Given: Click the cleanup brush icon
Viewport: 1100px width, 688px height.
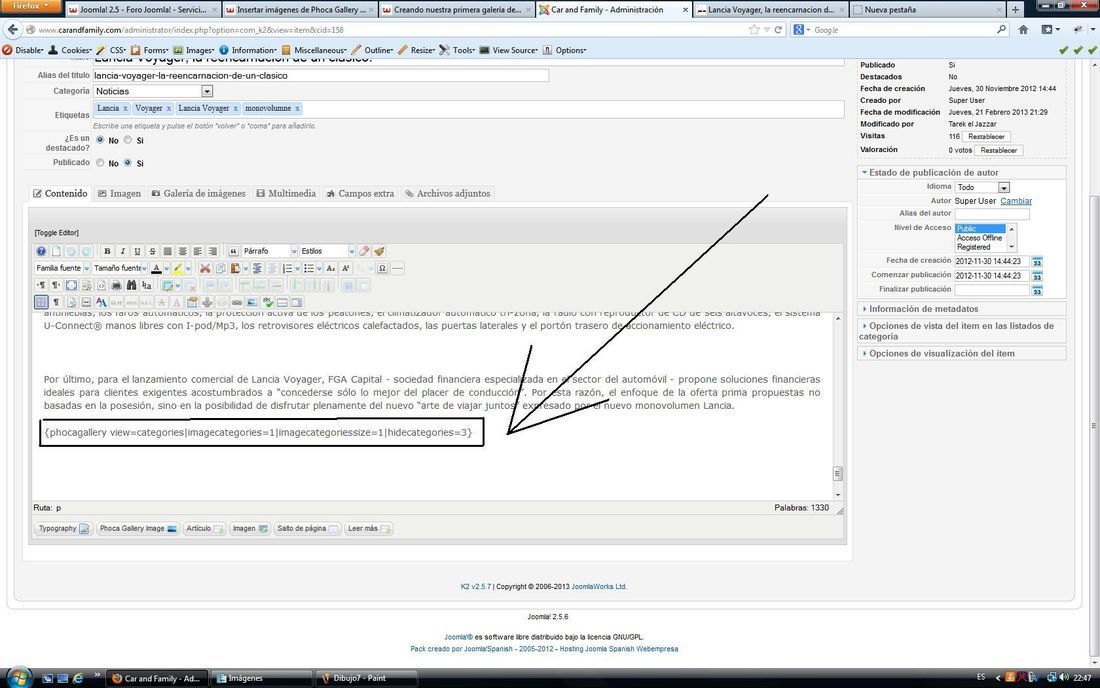Looking at the screenshot, I should pyautogui.click(x=380, y=251).
